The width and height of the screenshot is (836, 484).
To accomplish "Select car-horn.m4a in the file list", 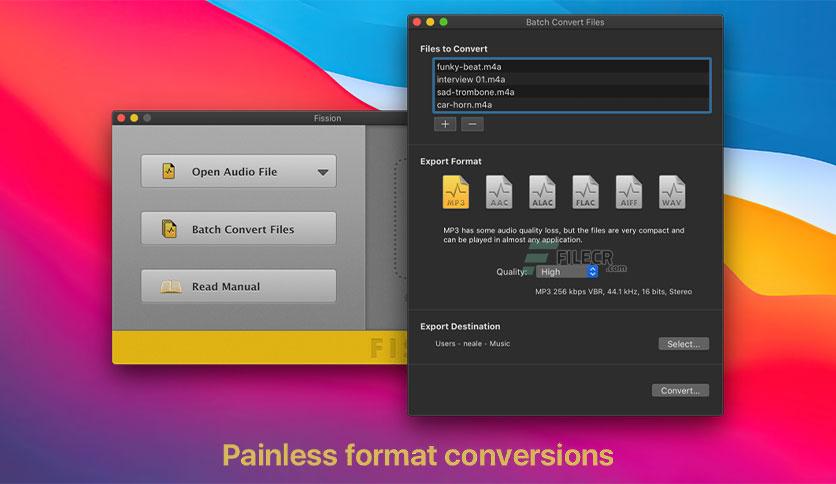I will tap(572, 105).
